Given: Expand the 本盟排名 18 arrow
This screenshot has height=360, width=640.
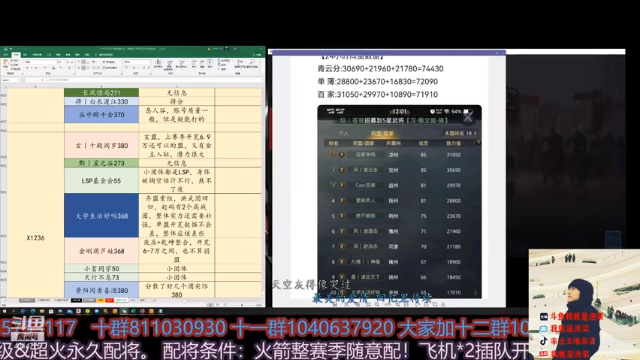Looking at the screenshot, I should pyautogui.click(x=475, y=133).
